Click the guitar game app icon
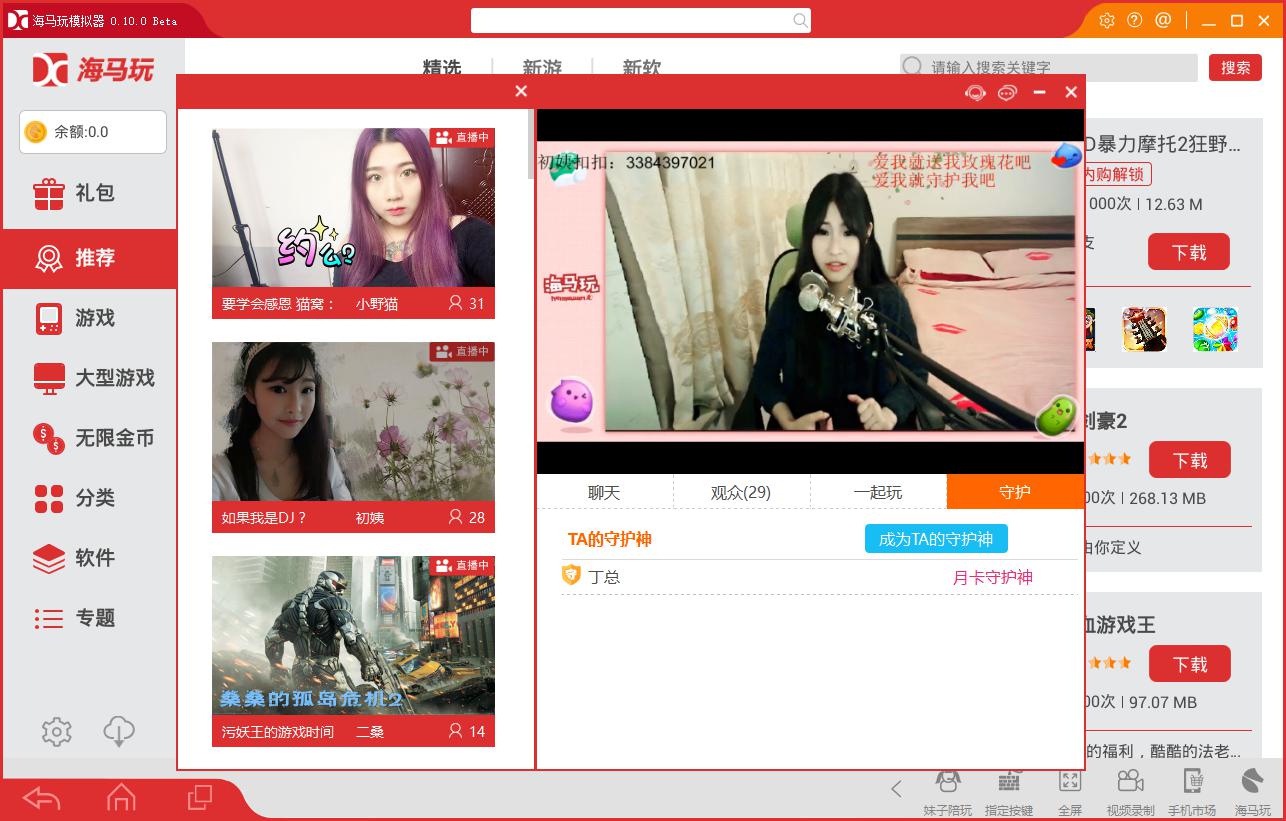The image size is (1286, 821). click(1144, 329)
